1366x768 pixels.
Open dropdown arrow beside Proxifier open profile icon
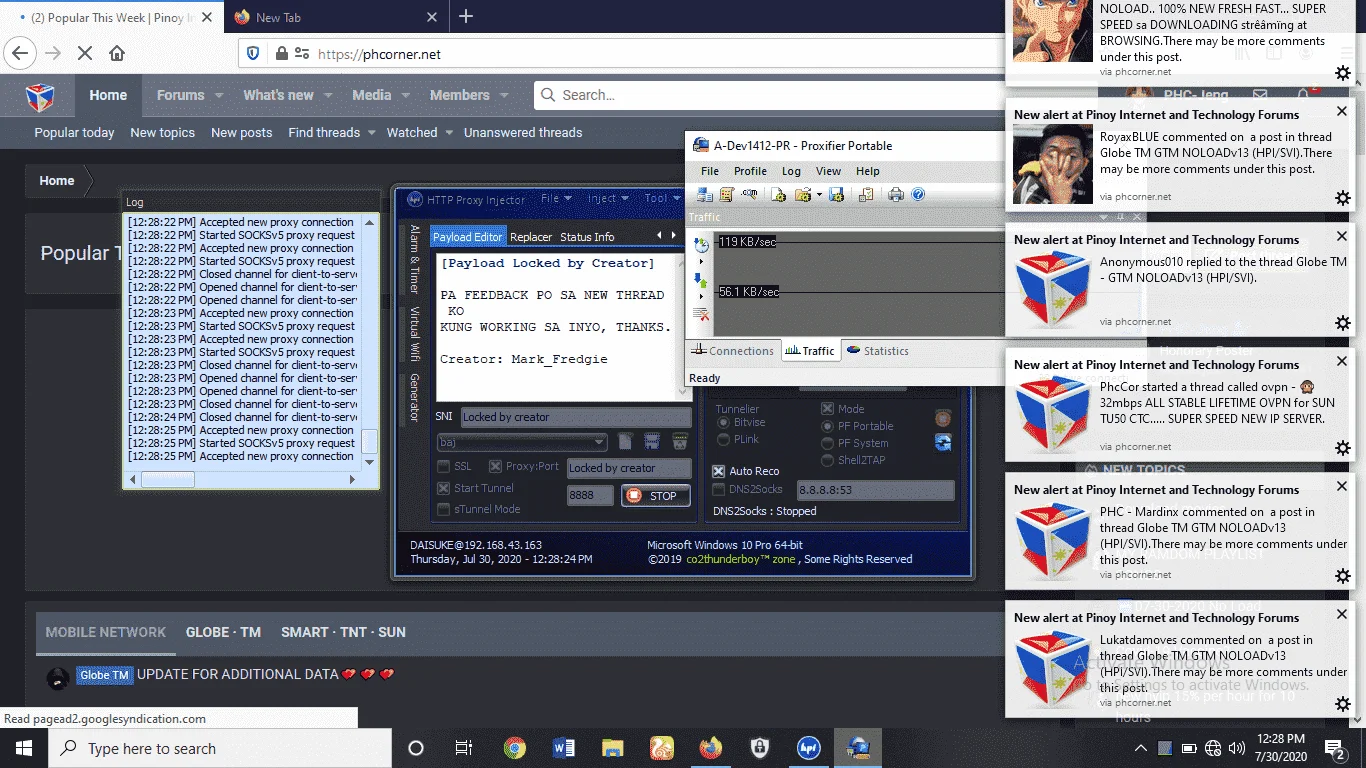point(819,195)
